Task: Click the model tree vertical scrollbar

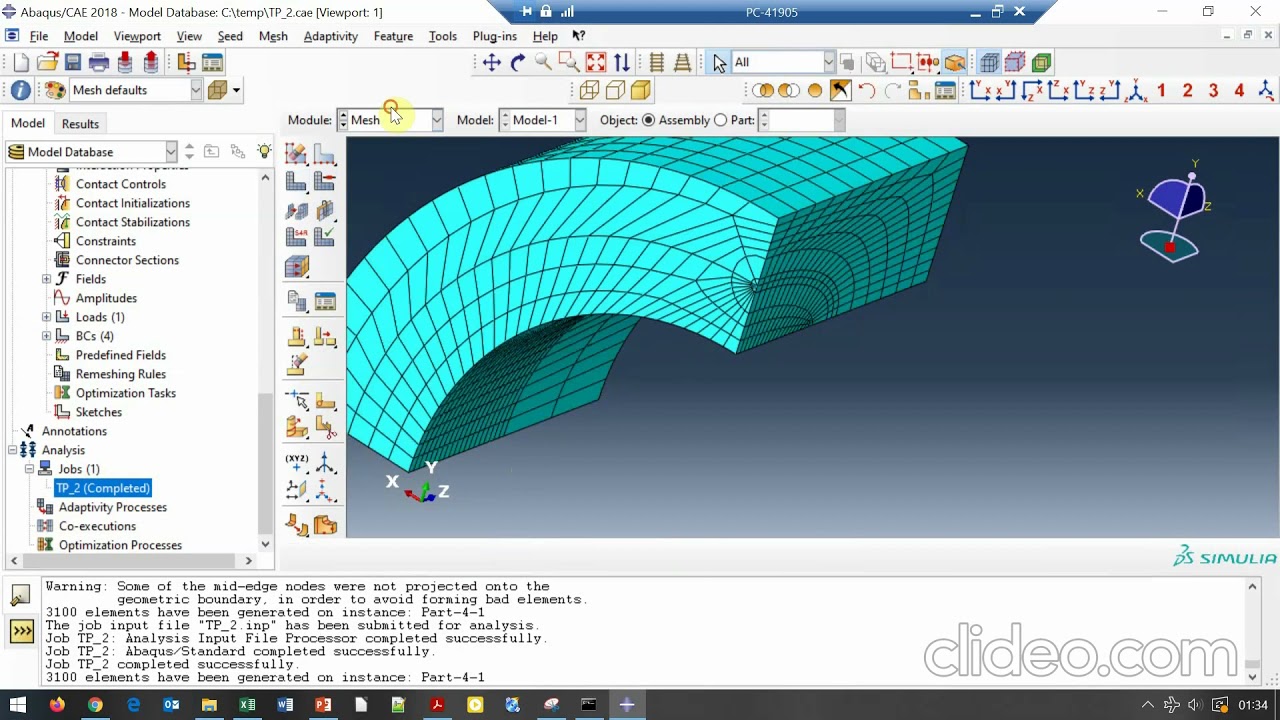Action: coord(265,462)
